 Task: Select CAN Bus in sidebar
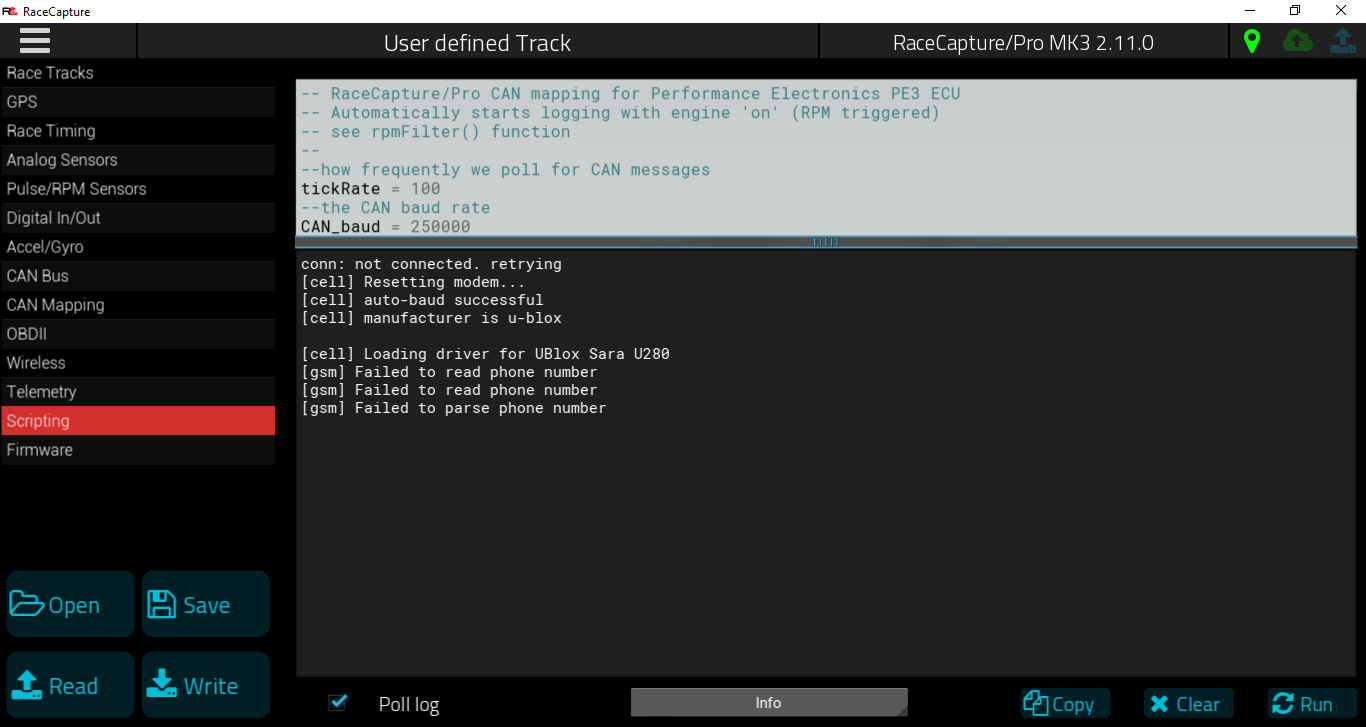click(138, 276)
